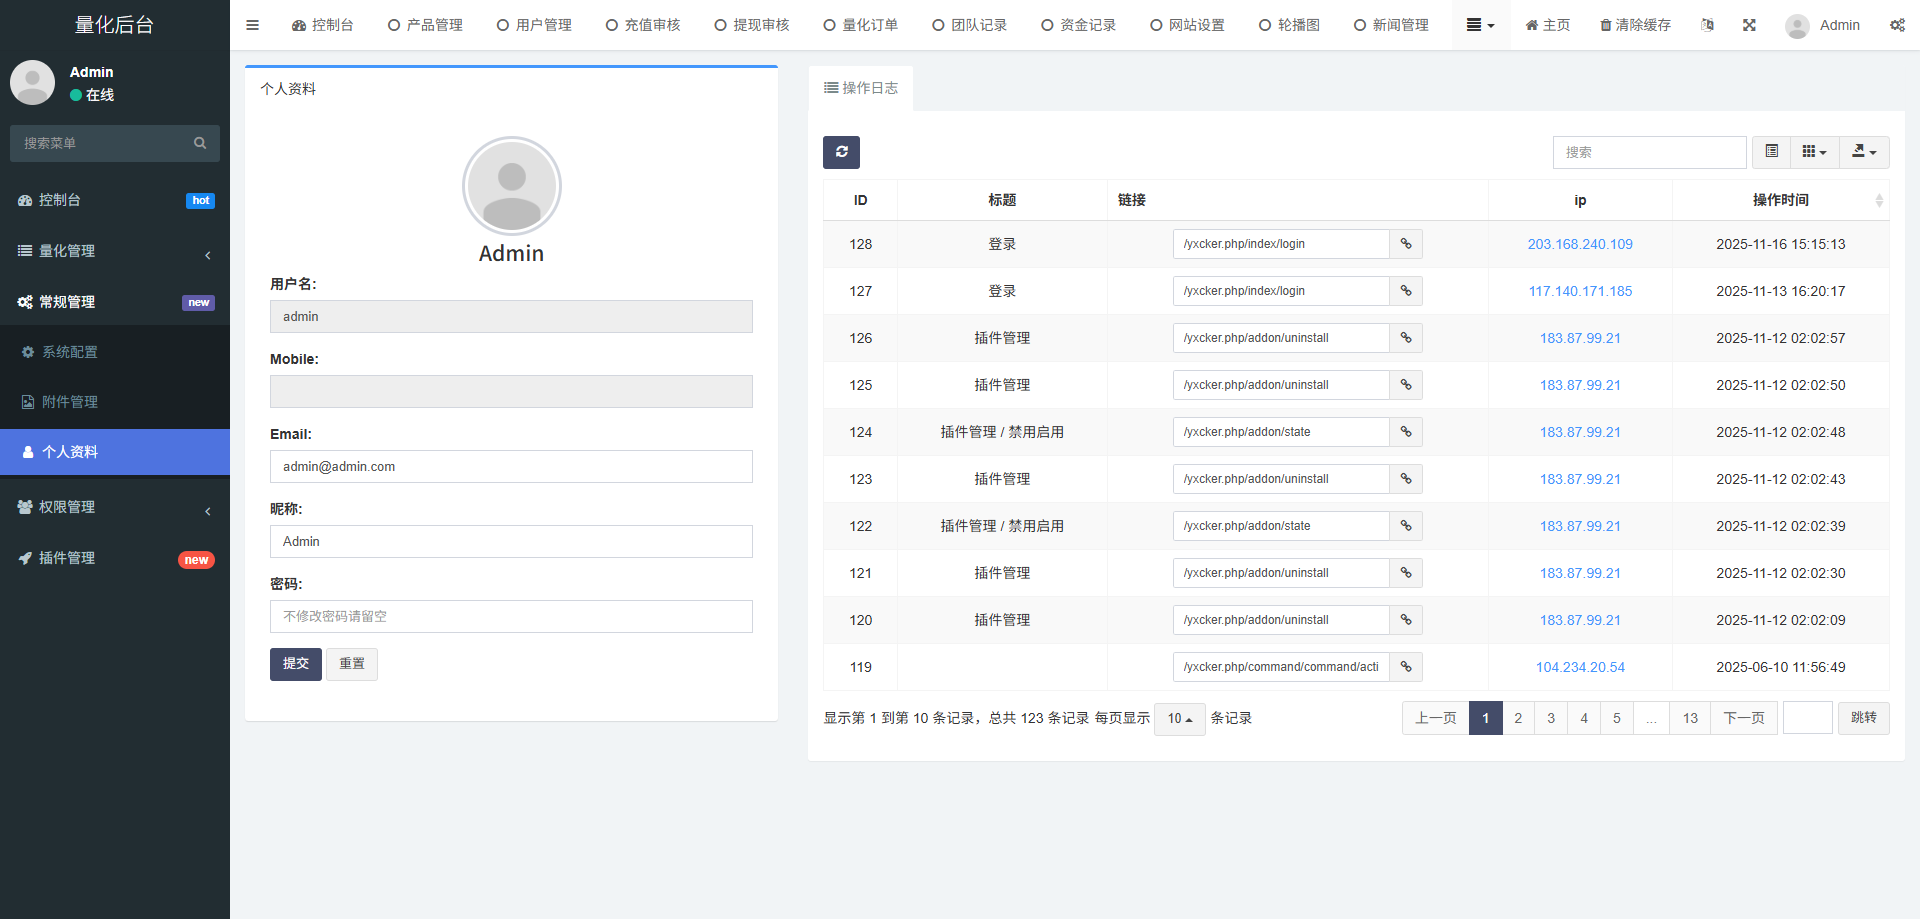Viewport: 1920px width, 919px height.
Task: Toggle the log table card view
Action: click(1771, 152)
